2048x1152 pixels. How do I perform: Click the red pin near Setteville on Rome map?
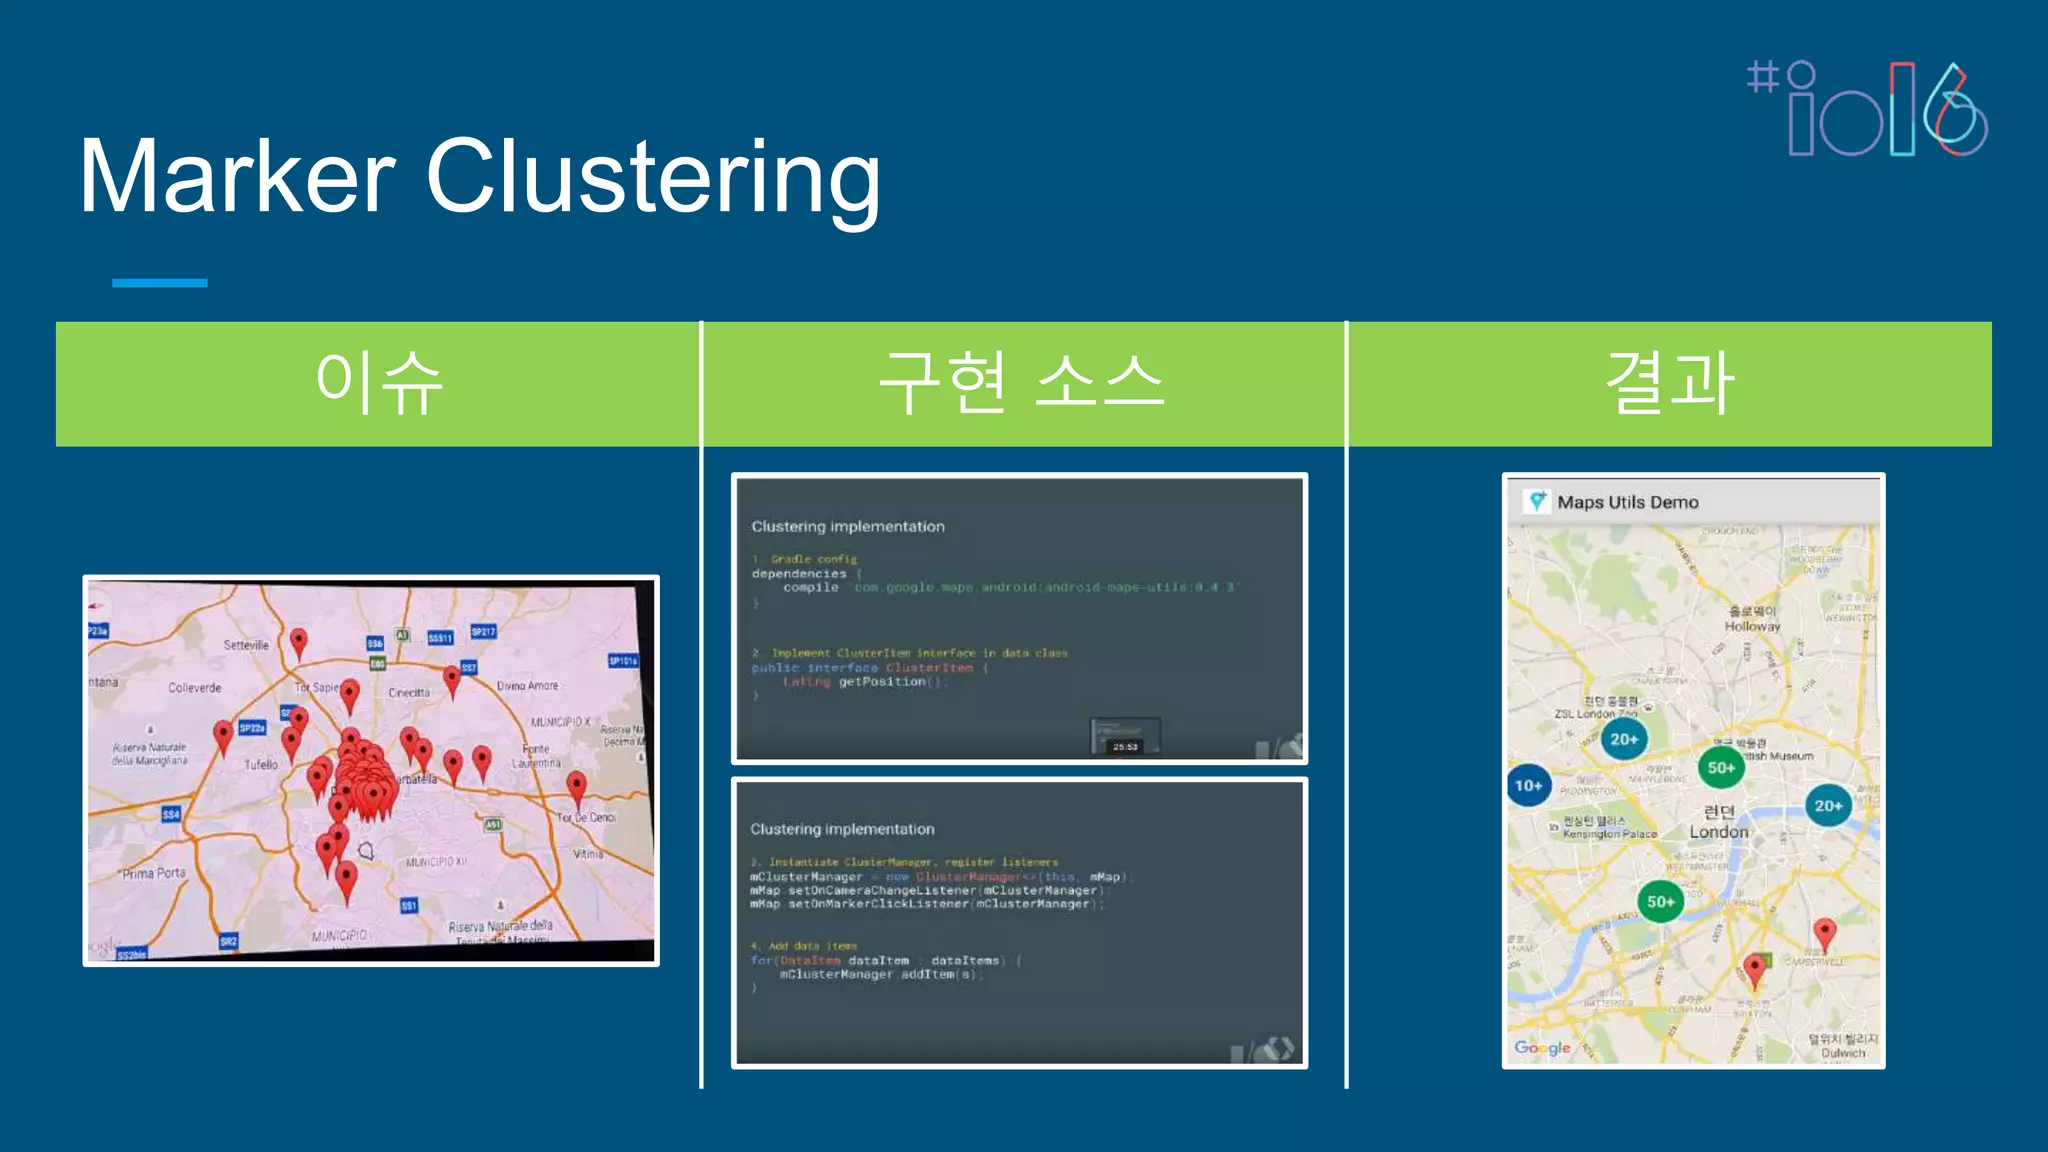(298, 641)
